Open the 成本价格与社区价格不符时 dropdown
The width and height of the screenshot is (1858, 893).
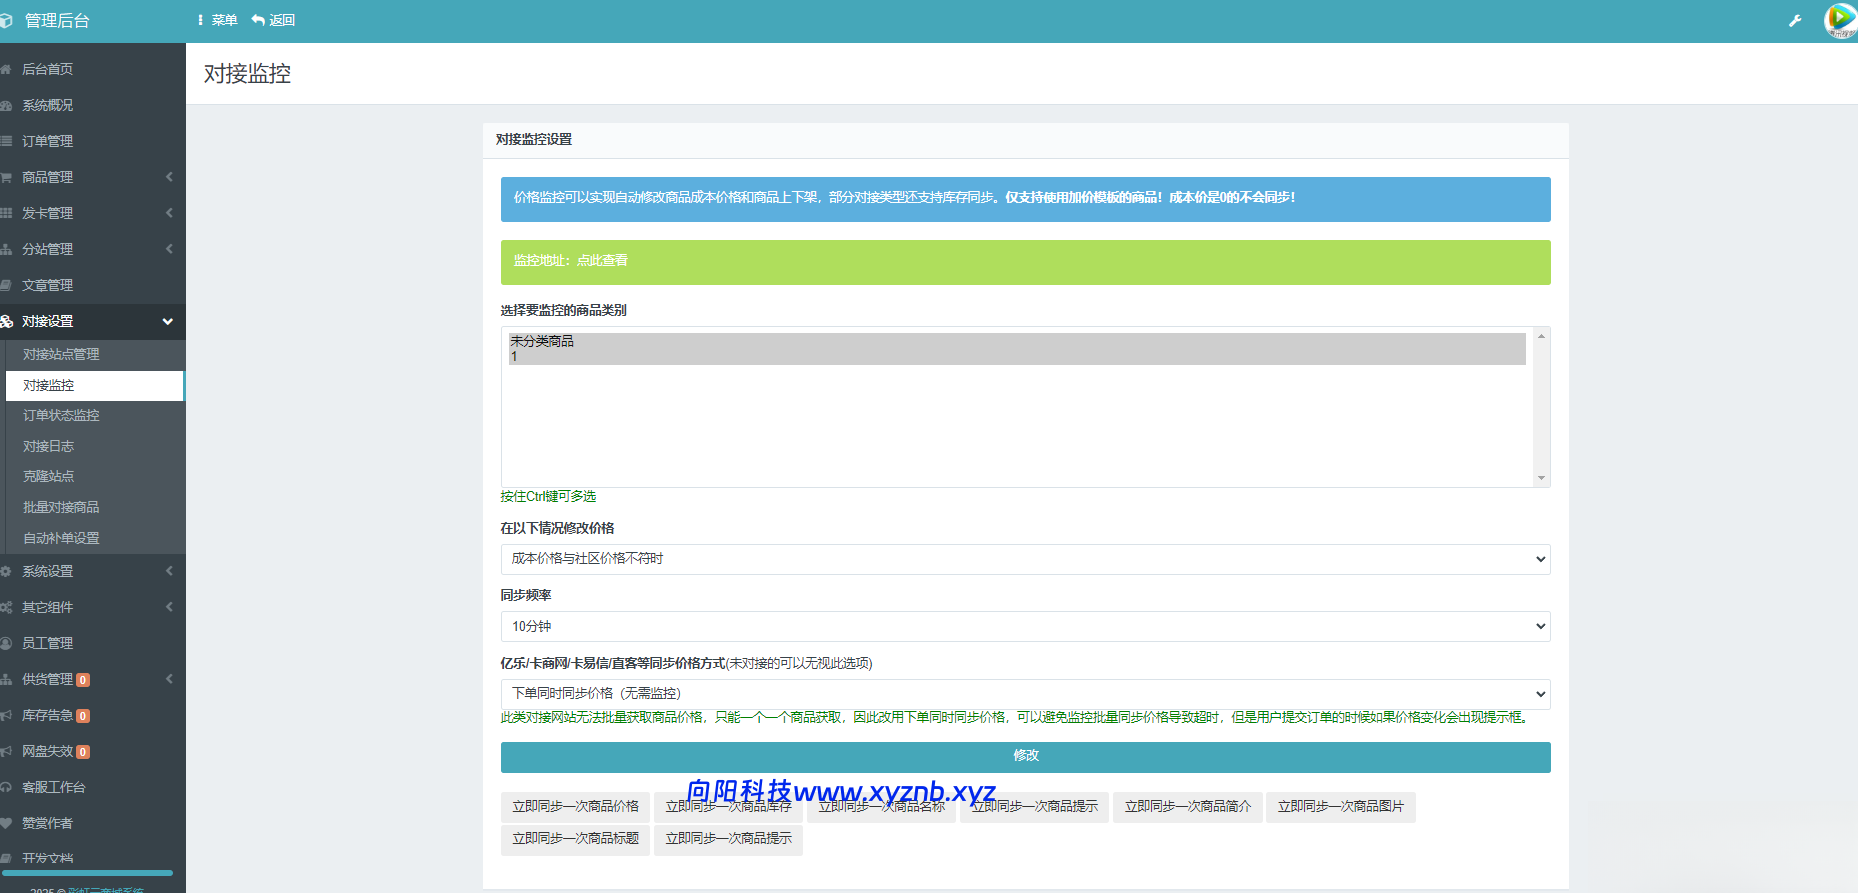click(x=1025, y=559)
